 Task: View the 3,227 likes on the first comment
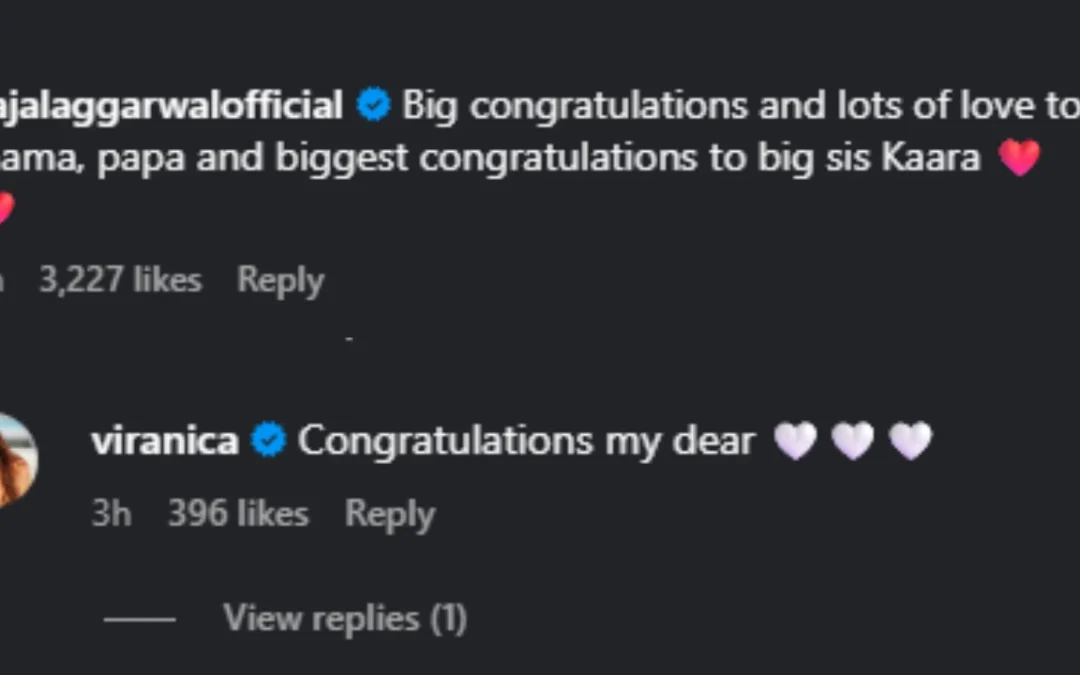[x=120, y=280]
